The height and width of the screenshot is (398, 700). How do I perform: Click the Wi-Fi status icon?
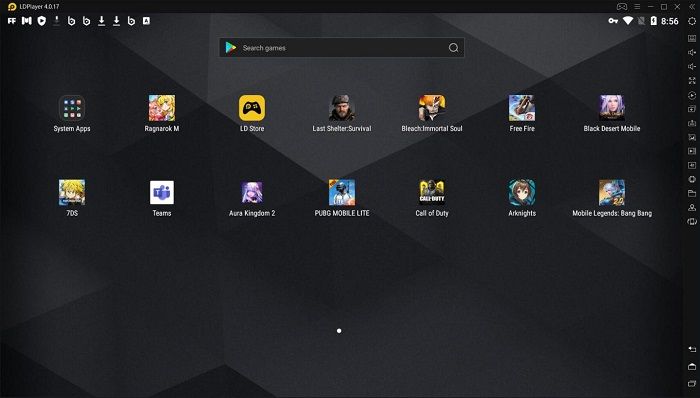(x=628, y=21)
